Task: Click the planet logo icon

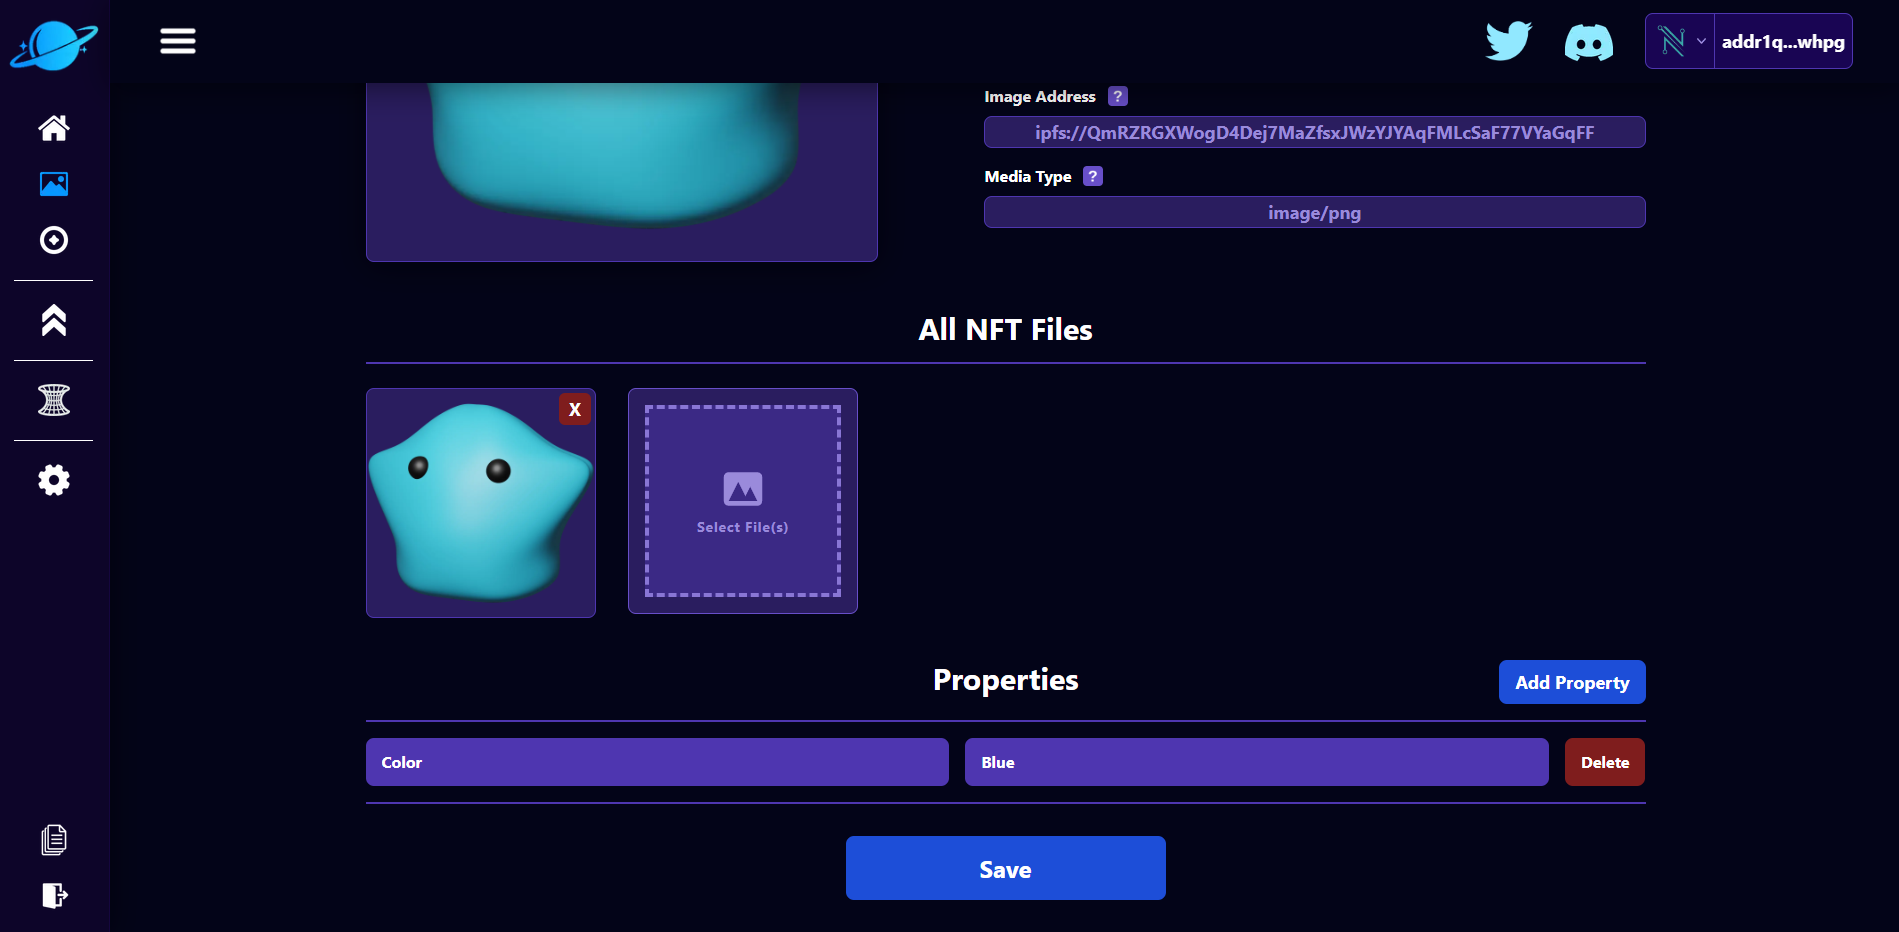Action: click(x=54, y=45)
